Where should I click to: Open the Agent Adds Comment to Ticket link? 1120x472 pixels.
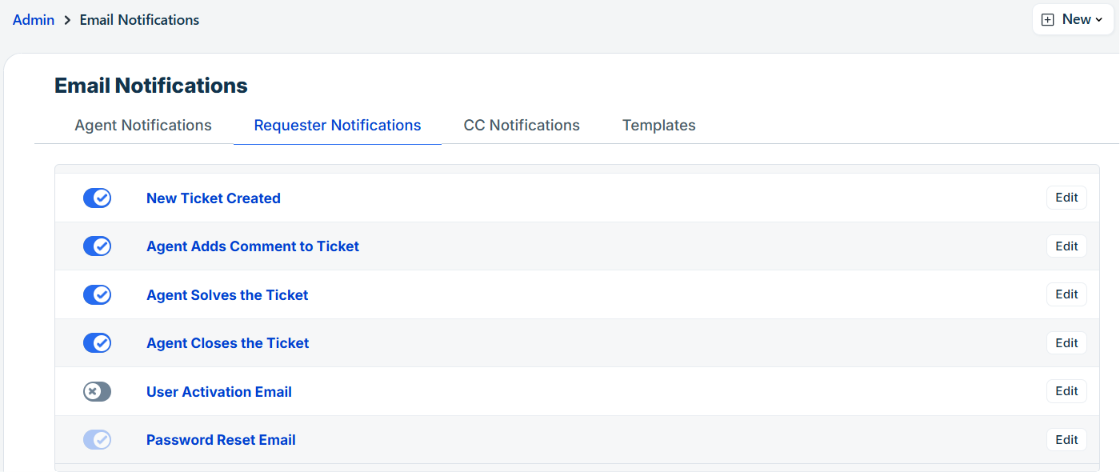coord(252,246)
